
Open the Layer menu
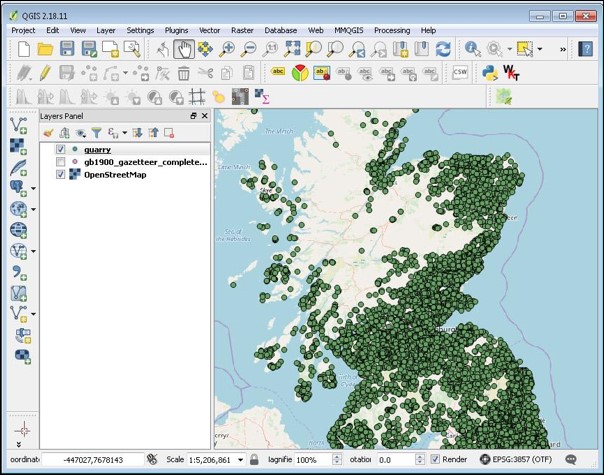[106, 30]
